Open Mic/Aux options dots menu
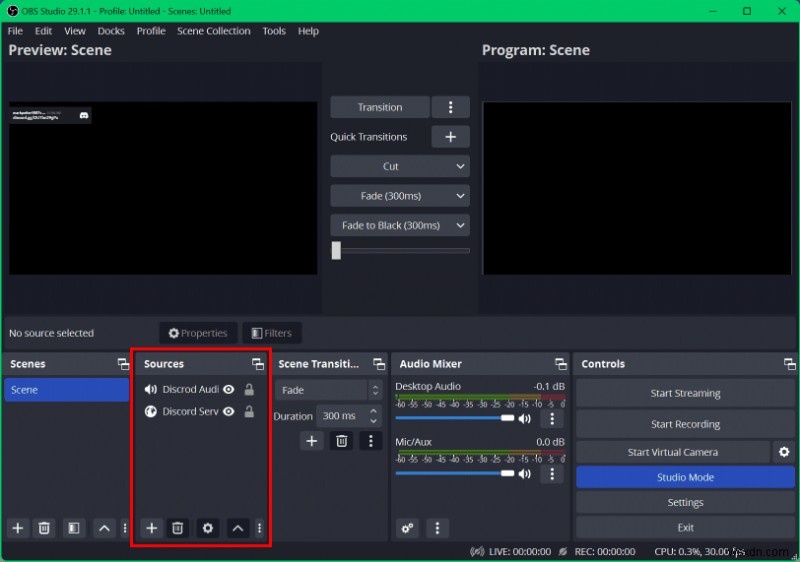800x562 pixels. (x=552, y=474)
